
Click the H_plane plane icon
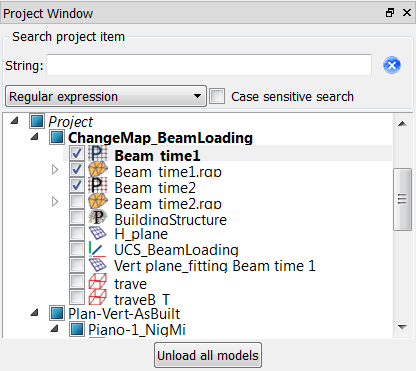98,233
